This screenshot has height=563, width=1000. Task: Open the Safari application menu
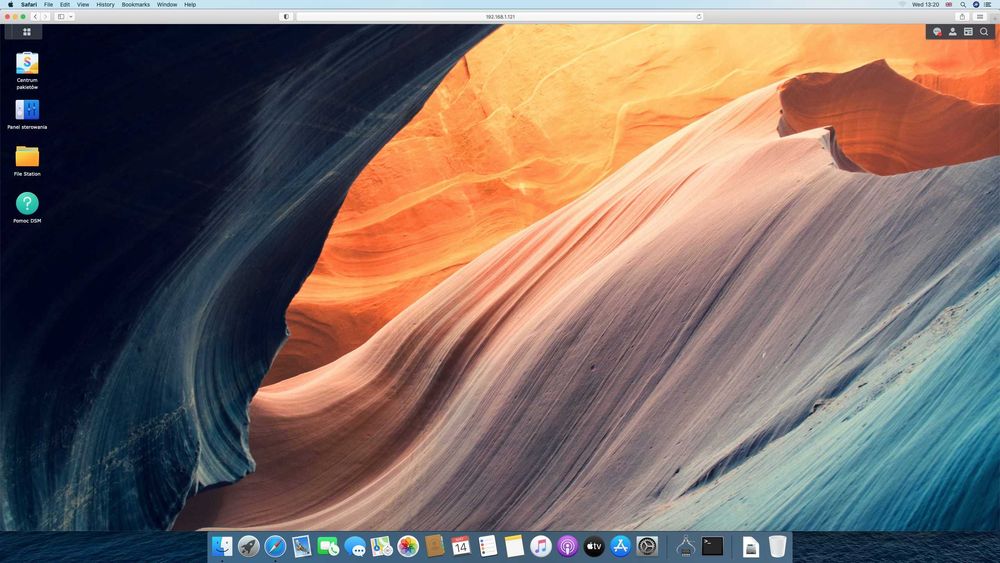pyautogui.click(x=29, y=4)
